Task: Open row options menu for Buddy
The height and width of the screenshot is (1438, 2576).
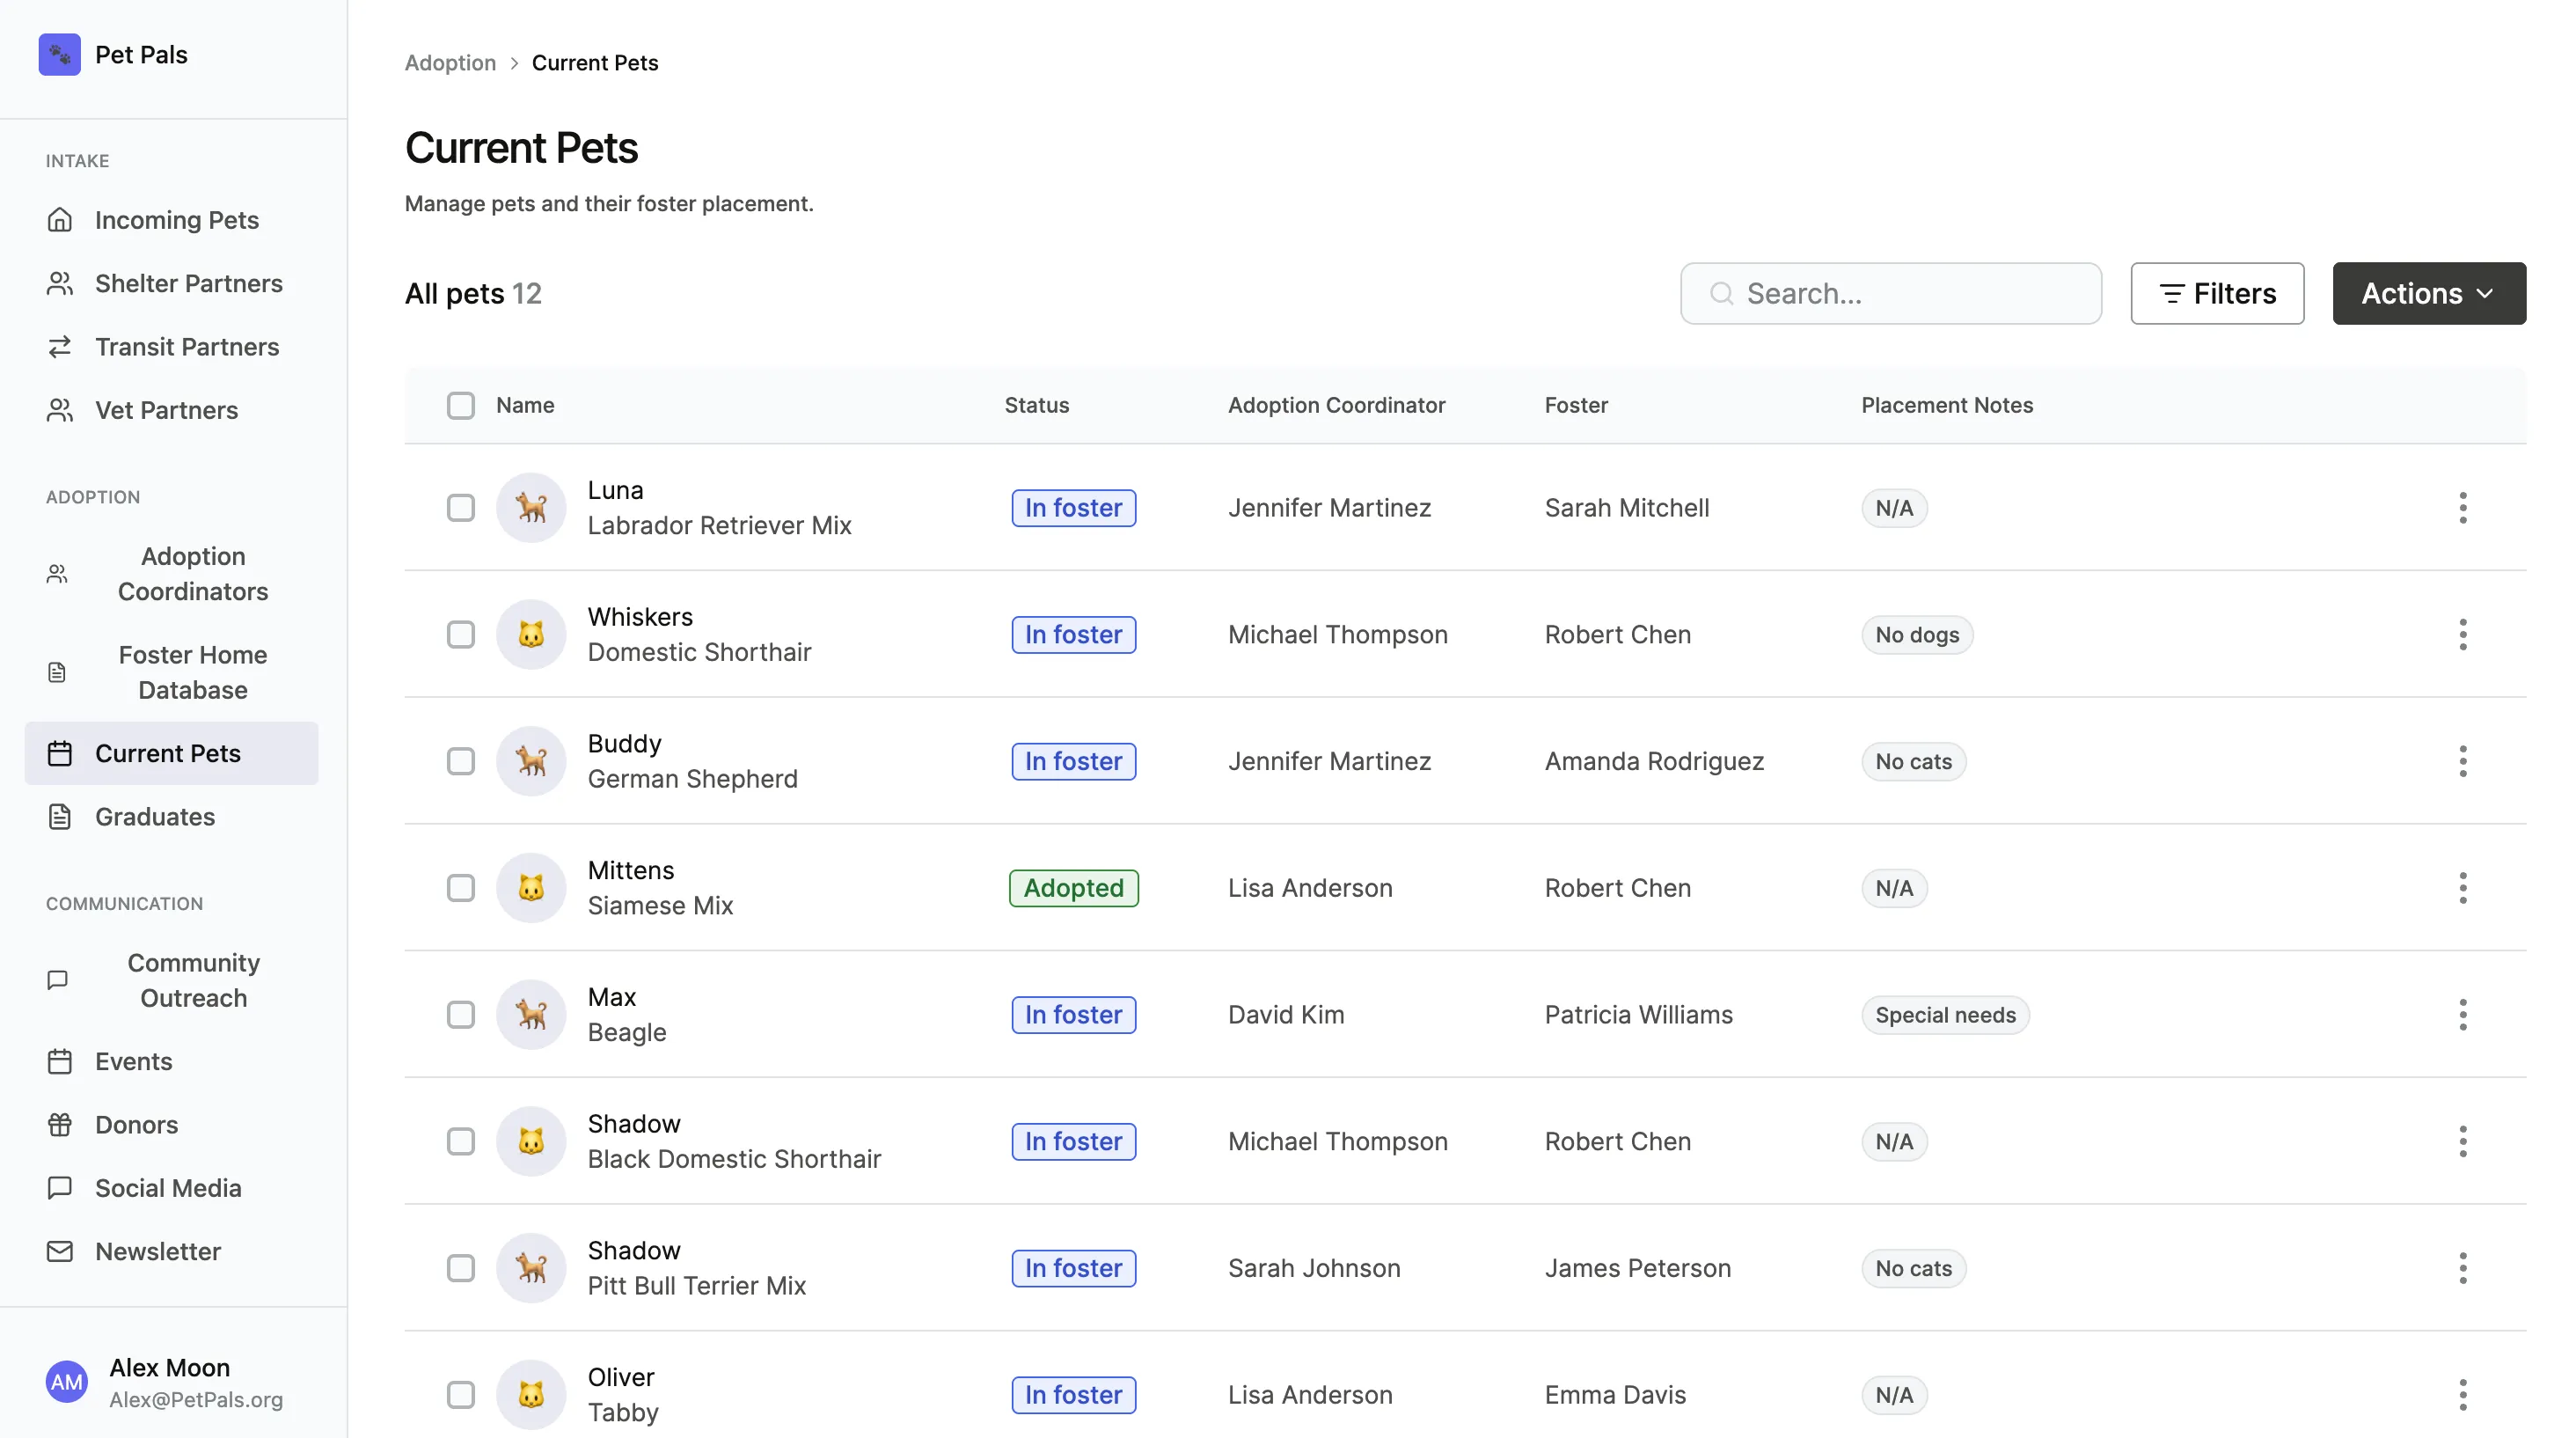Action: [2463, 761]
